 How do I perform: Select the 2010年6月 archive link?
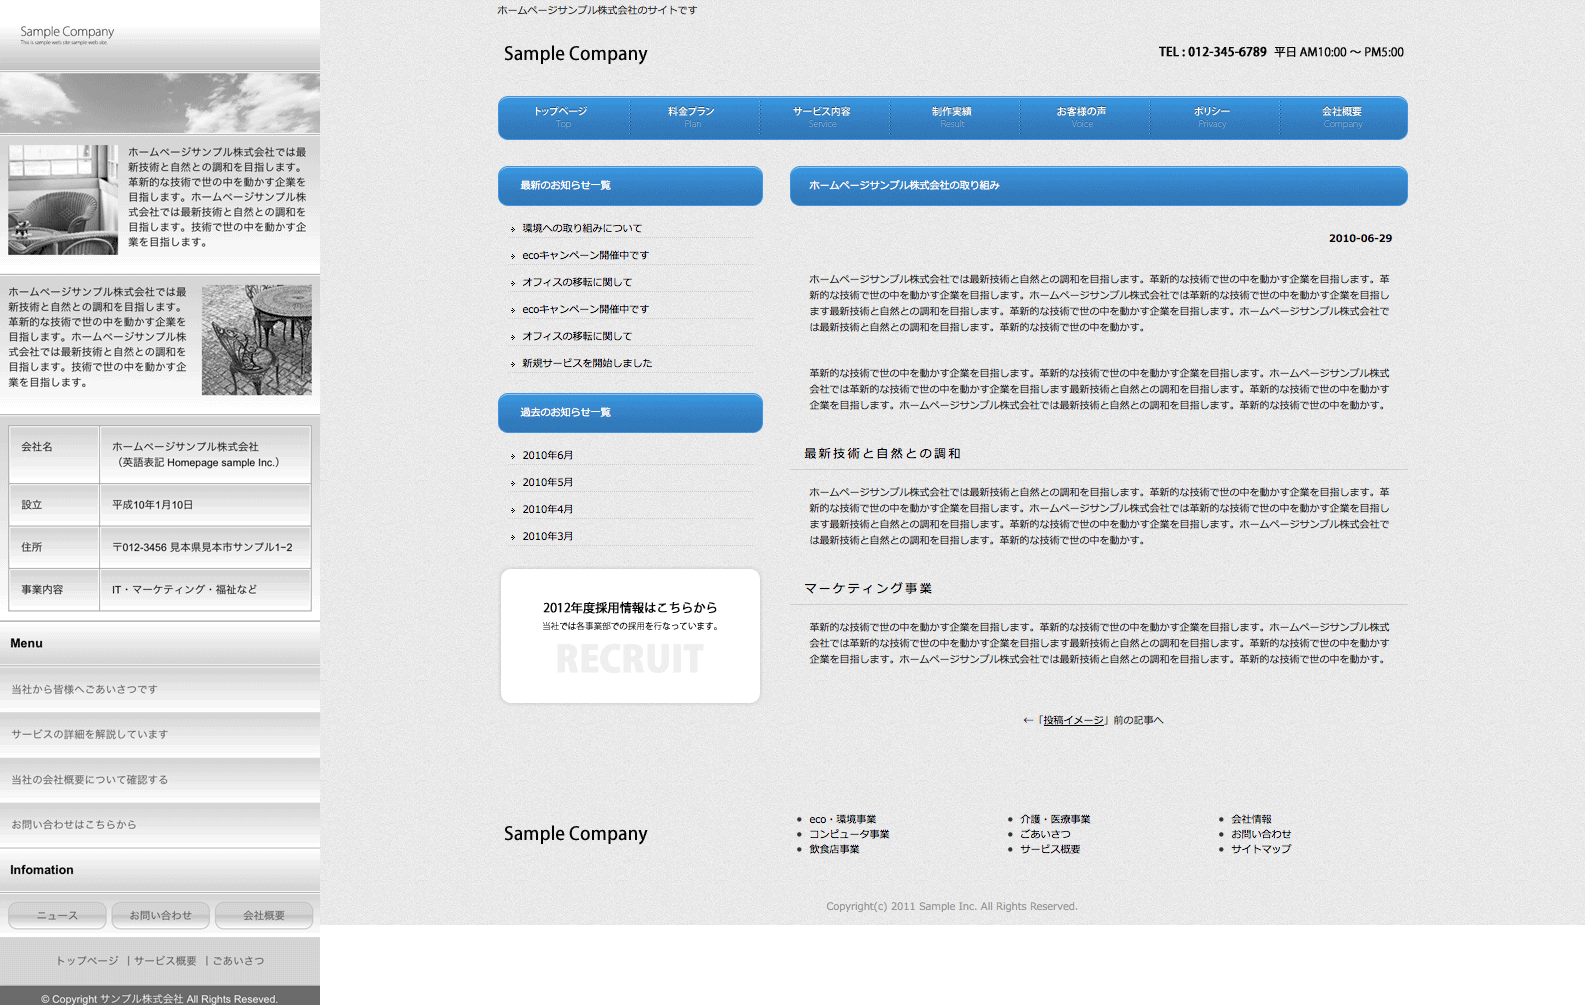[x=548, y=456]
